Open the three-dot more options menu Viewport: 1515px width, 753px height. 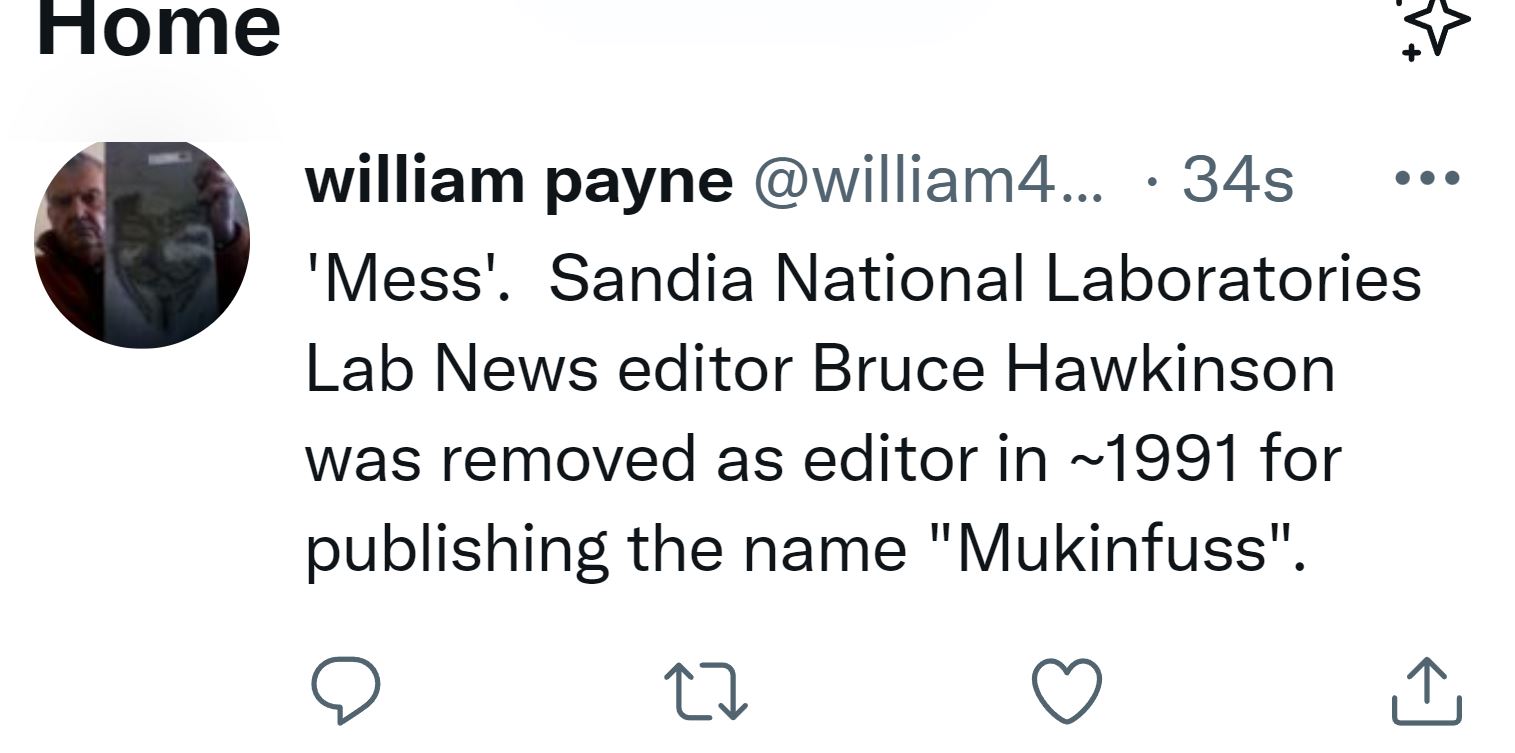click(x=1428, y=179)
